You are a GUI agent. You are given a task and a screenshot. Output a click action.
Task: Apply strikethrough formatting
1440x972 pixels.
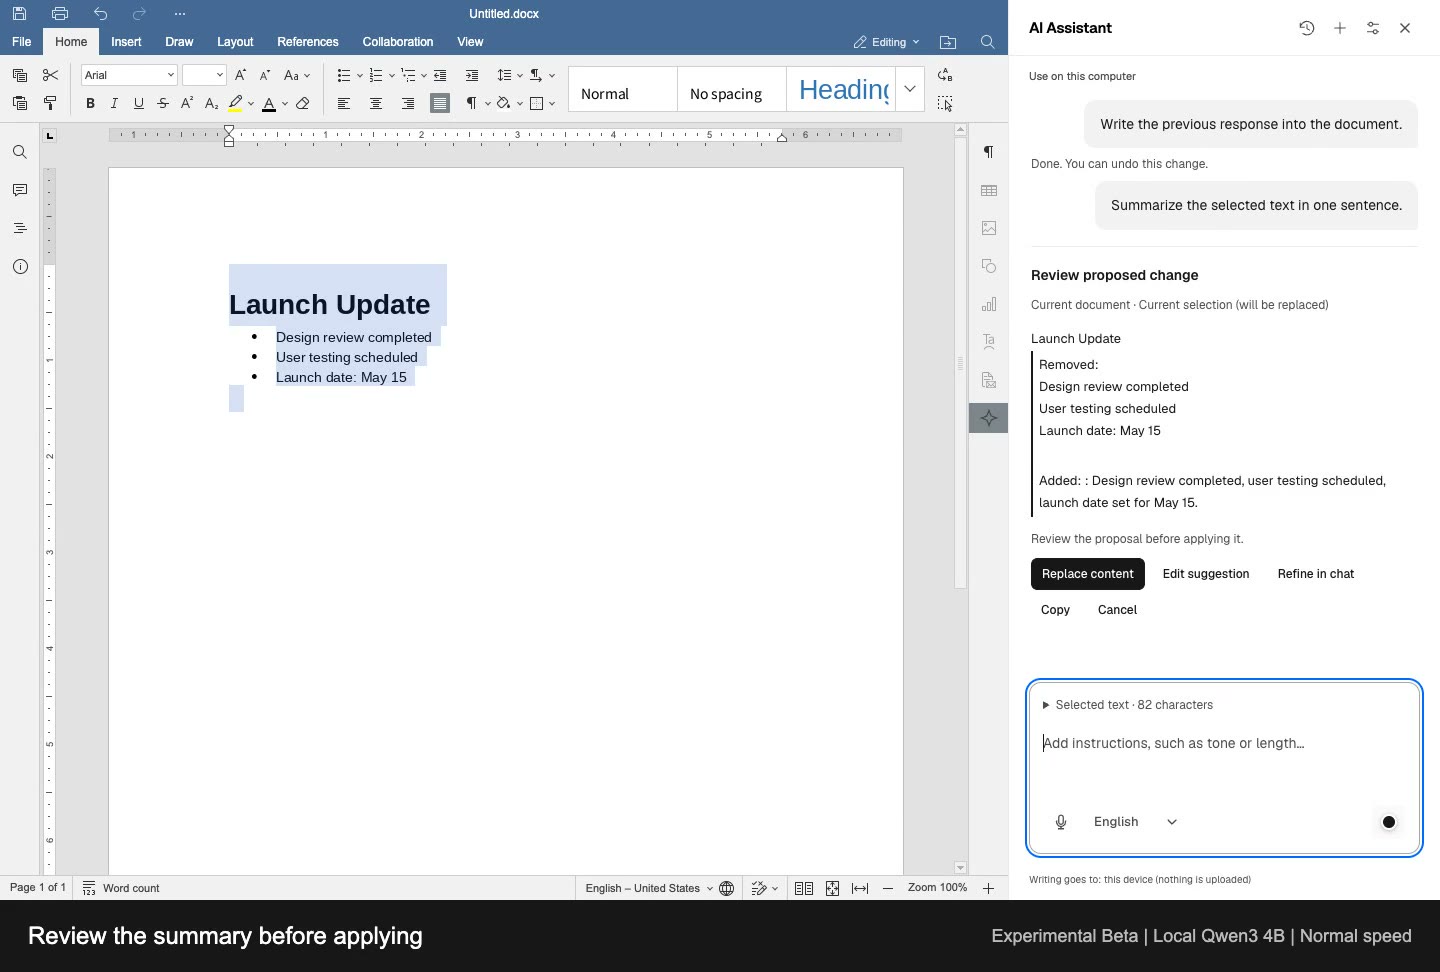pos(163,103)
